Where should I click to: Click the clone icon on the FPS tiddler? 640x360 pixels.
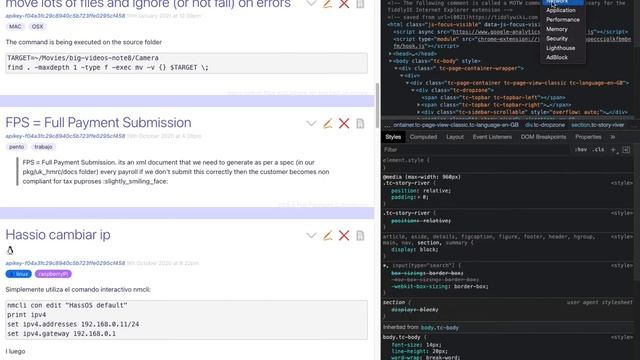click(x=360, y=123)
